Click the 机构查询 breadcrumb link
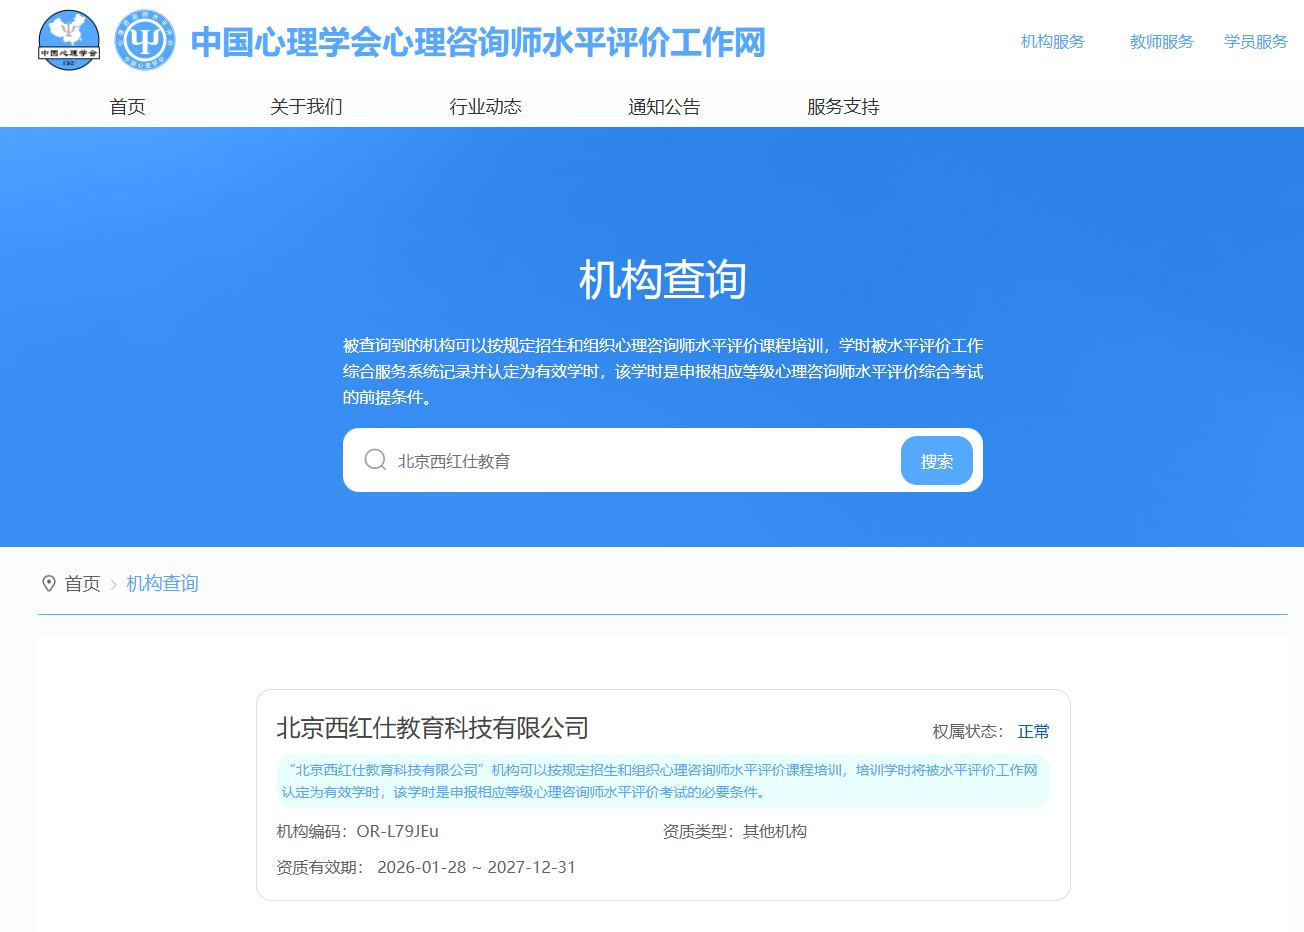The height and width of the screenshot is (932, 1304). (162, 584)
